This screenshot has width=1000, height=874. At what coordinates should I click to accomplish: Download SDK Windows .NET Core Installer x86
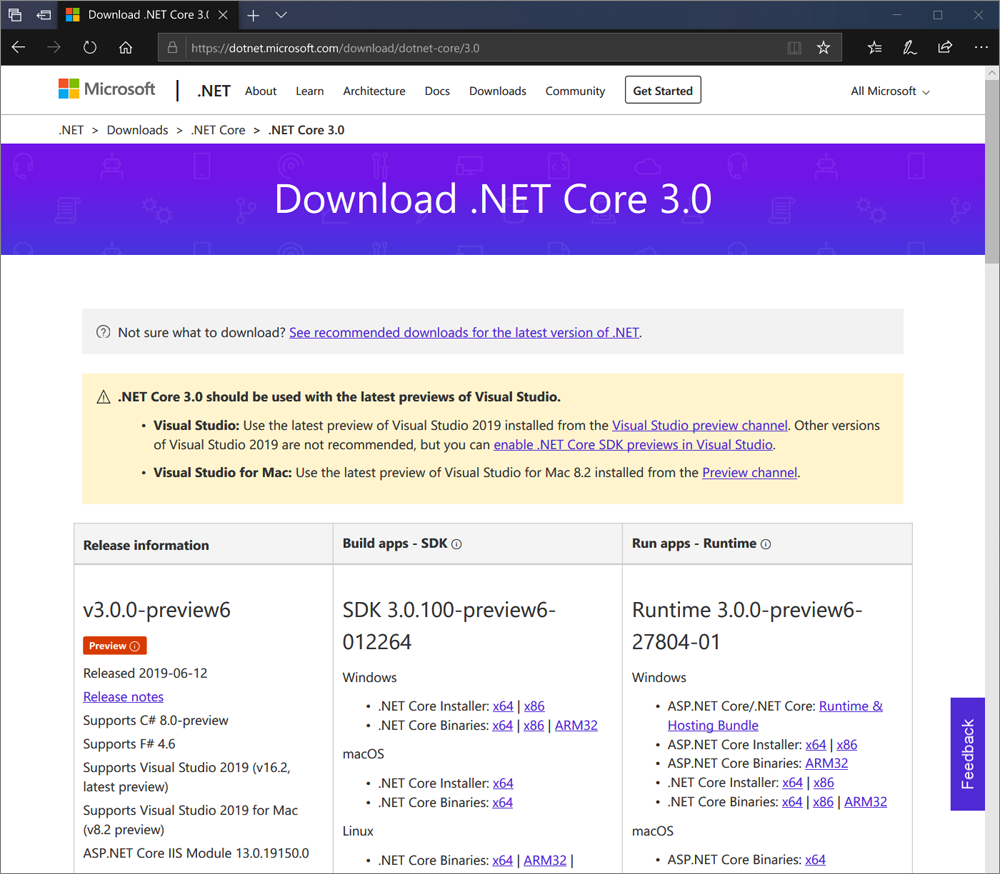[534, 706]
